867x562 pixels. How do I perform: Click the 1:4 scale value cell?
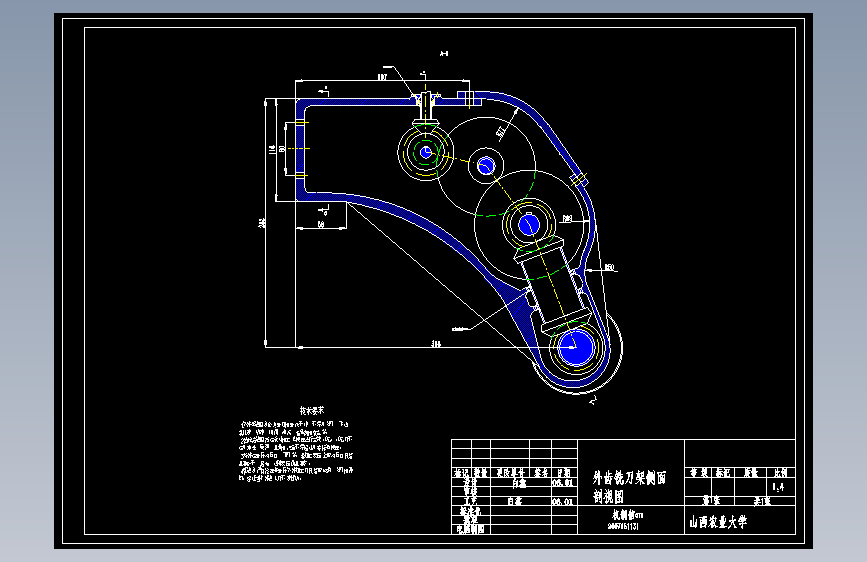coord(778,487)
